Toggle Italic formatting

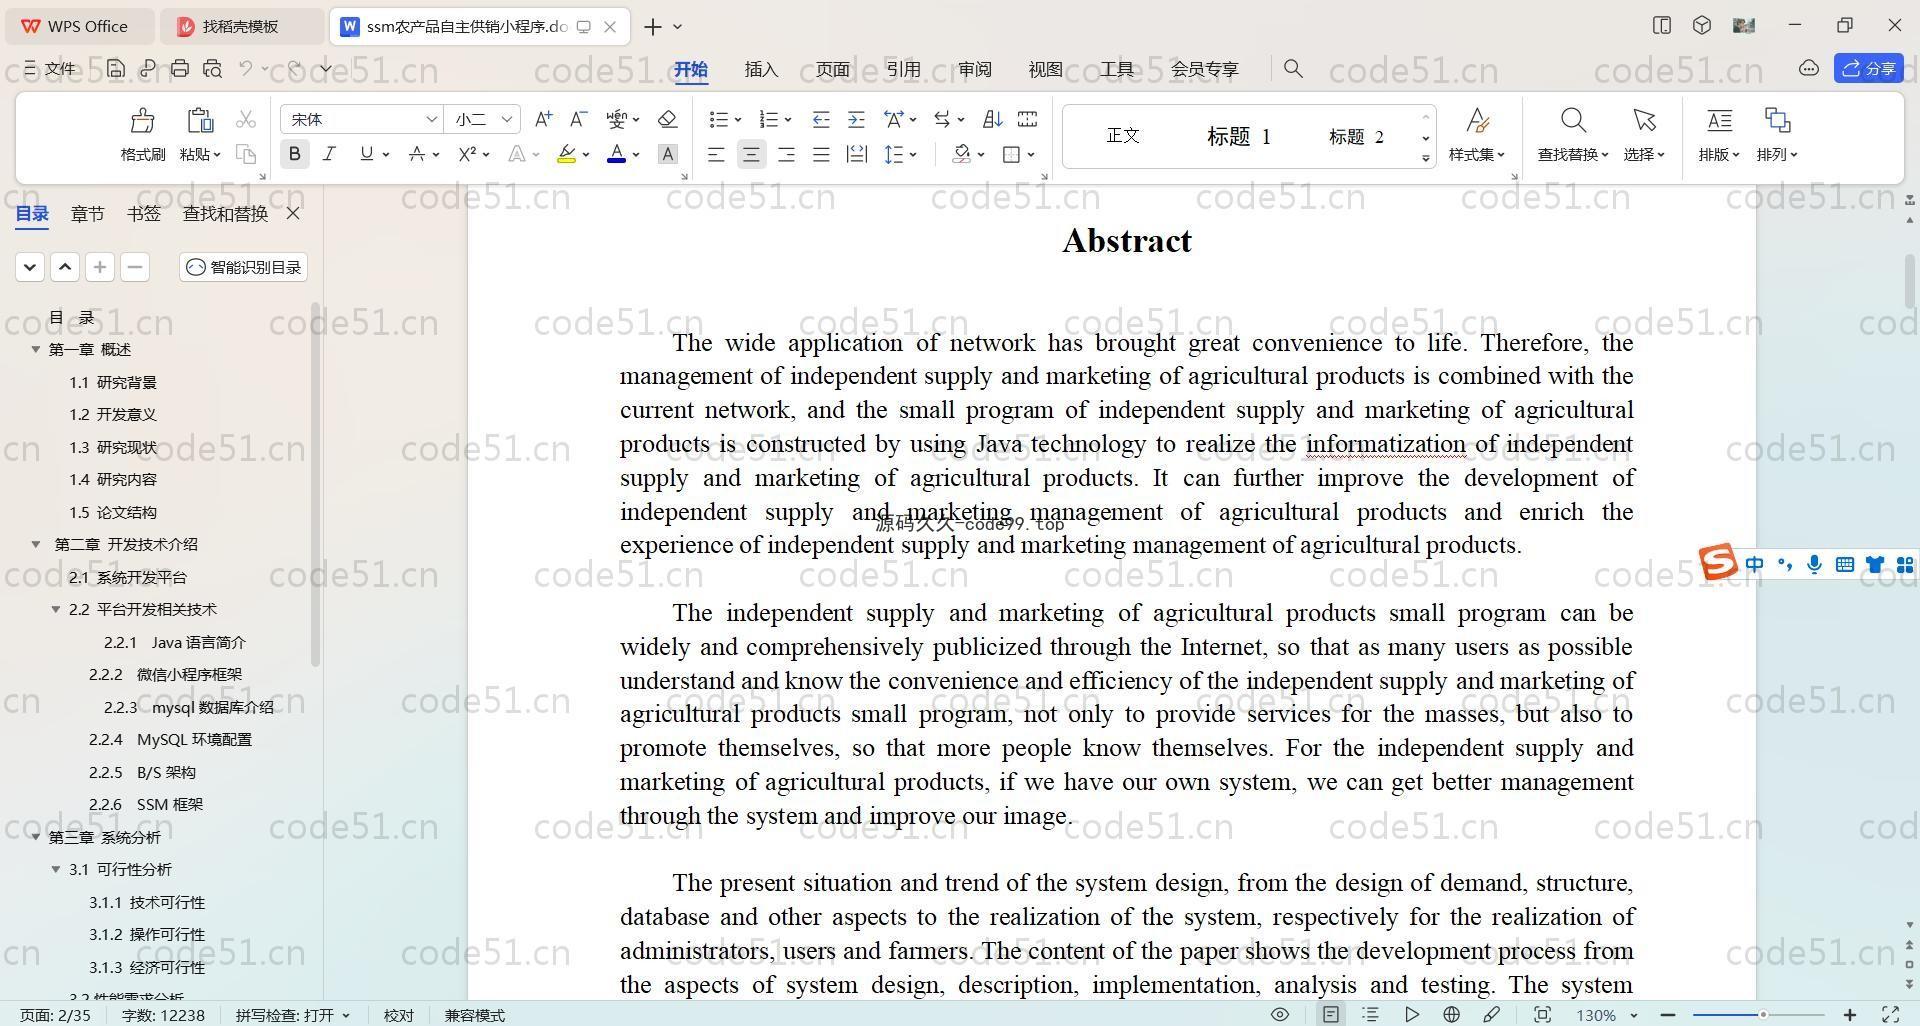(x=329, y=154)
